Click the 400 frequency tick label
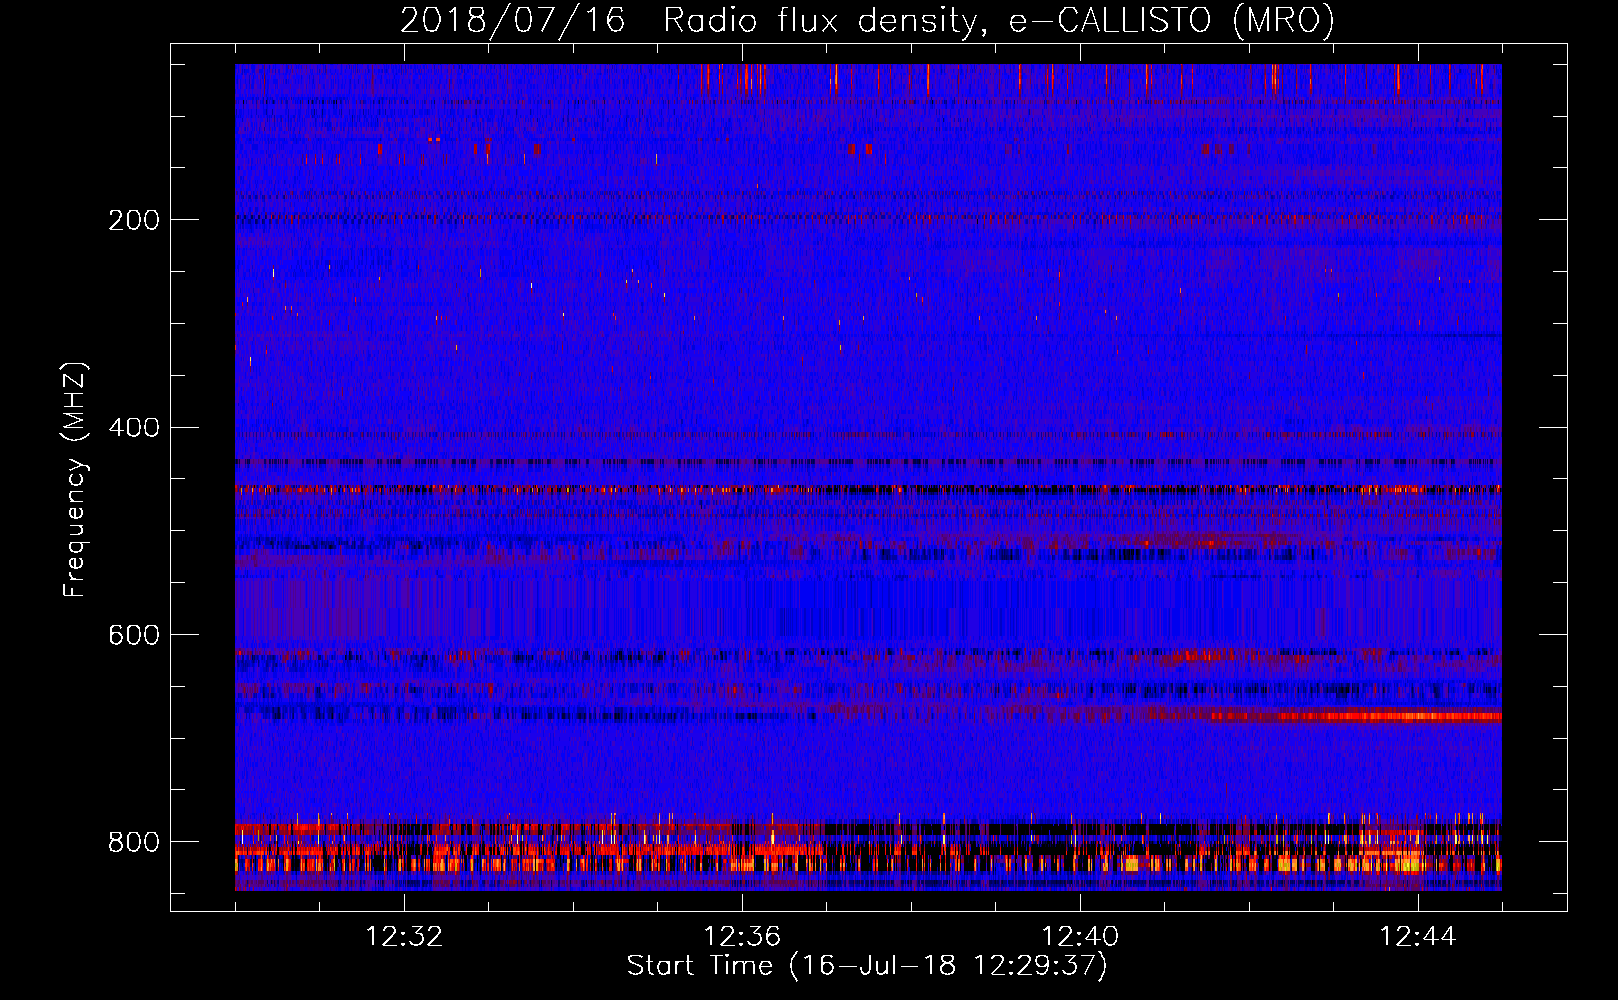 (x=133, y=428)
